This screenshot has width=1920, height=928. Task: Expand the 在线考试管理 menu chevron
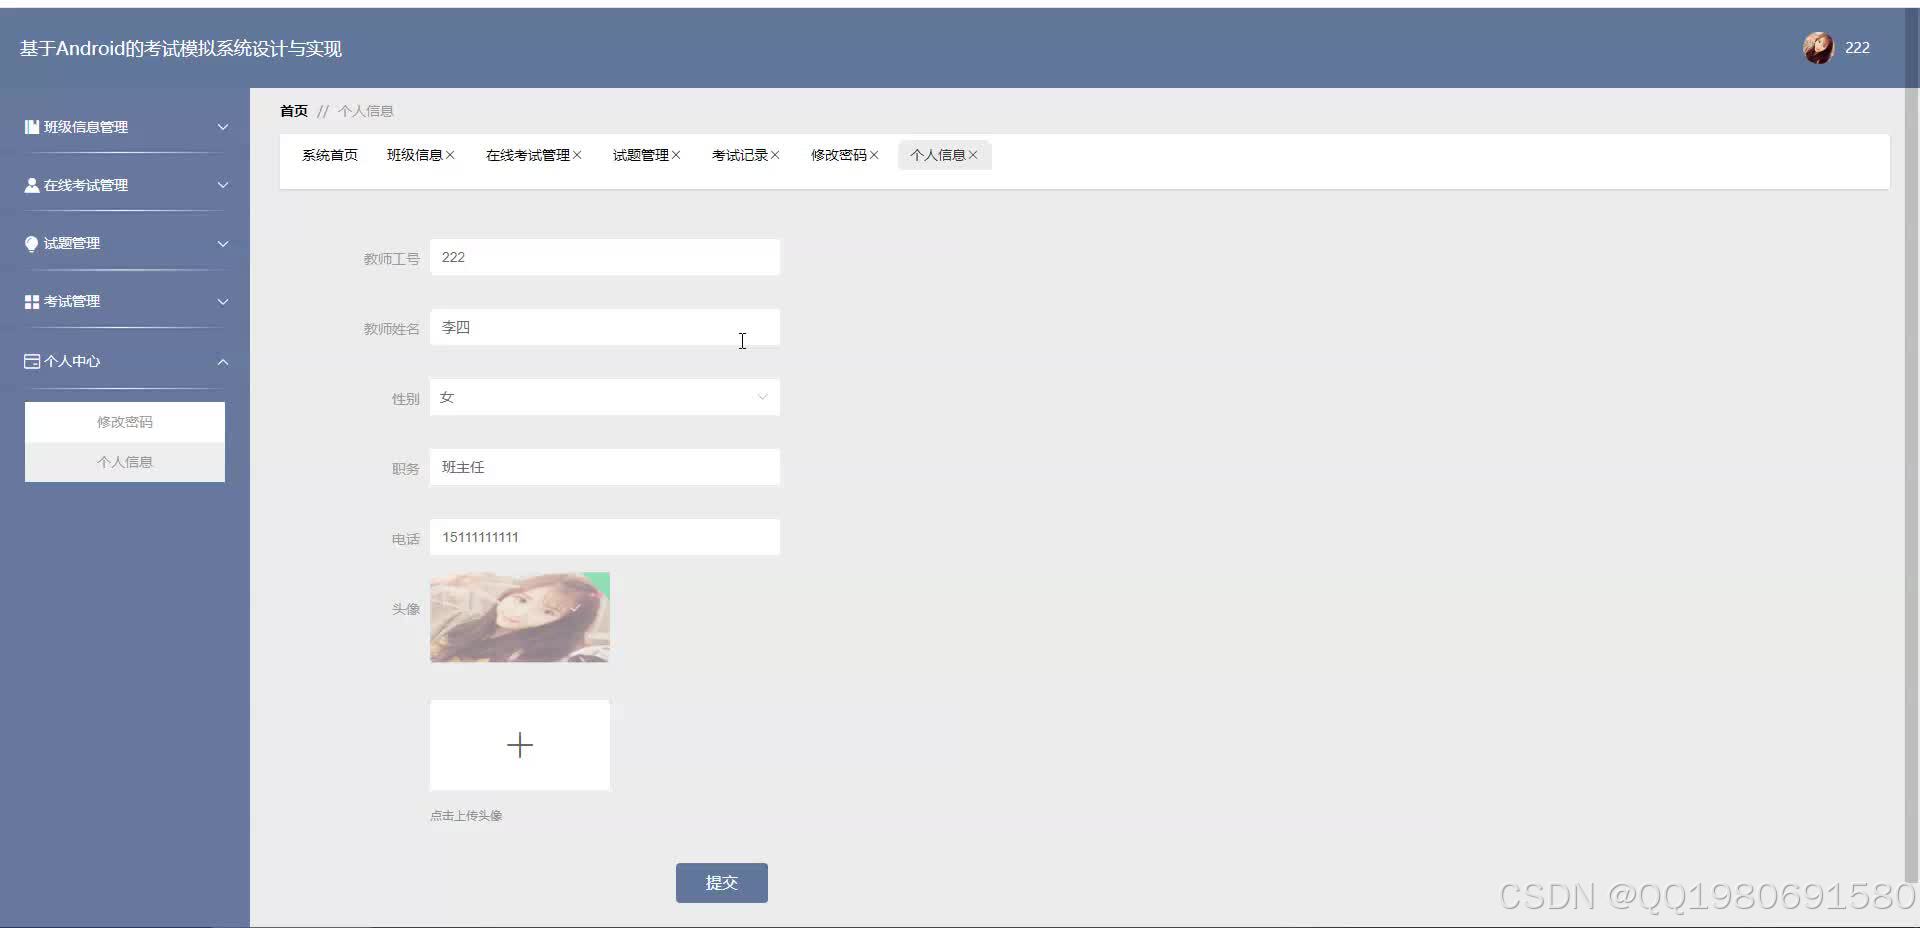click(223, 185)
